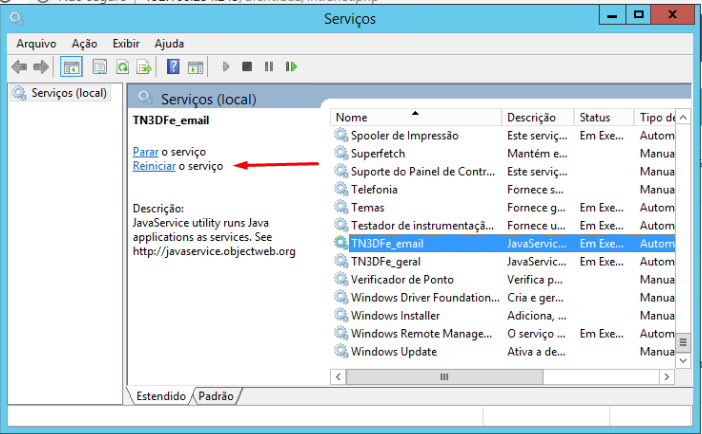
Task: Open the Ação menu
Action: point(85,44)
